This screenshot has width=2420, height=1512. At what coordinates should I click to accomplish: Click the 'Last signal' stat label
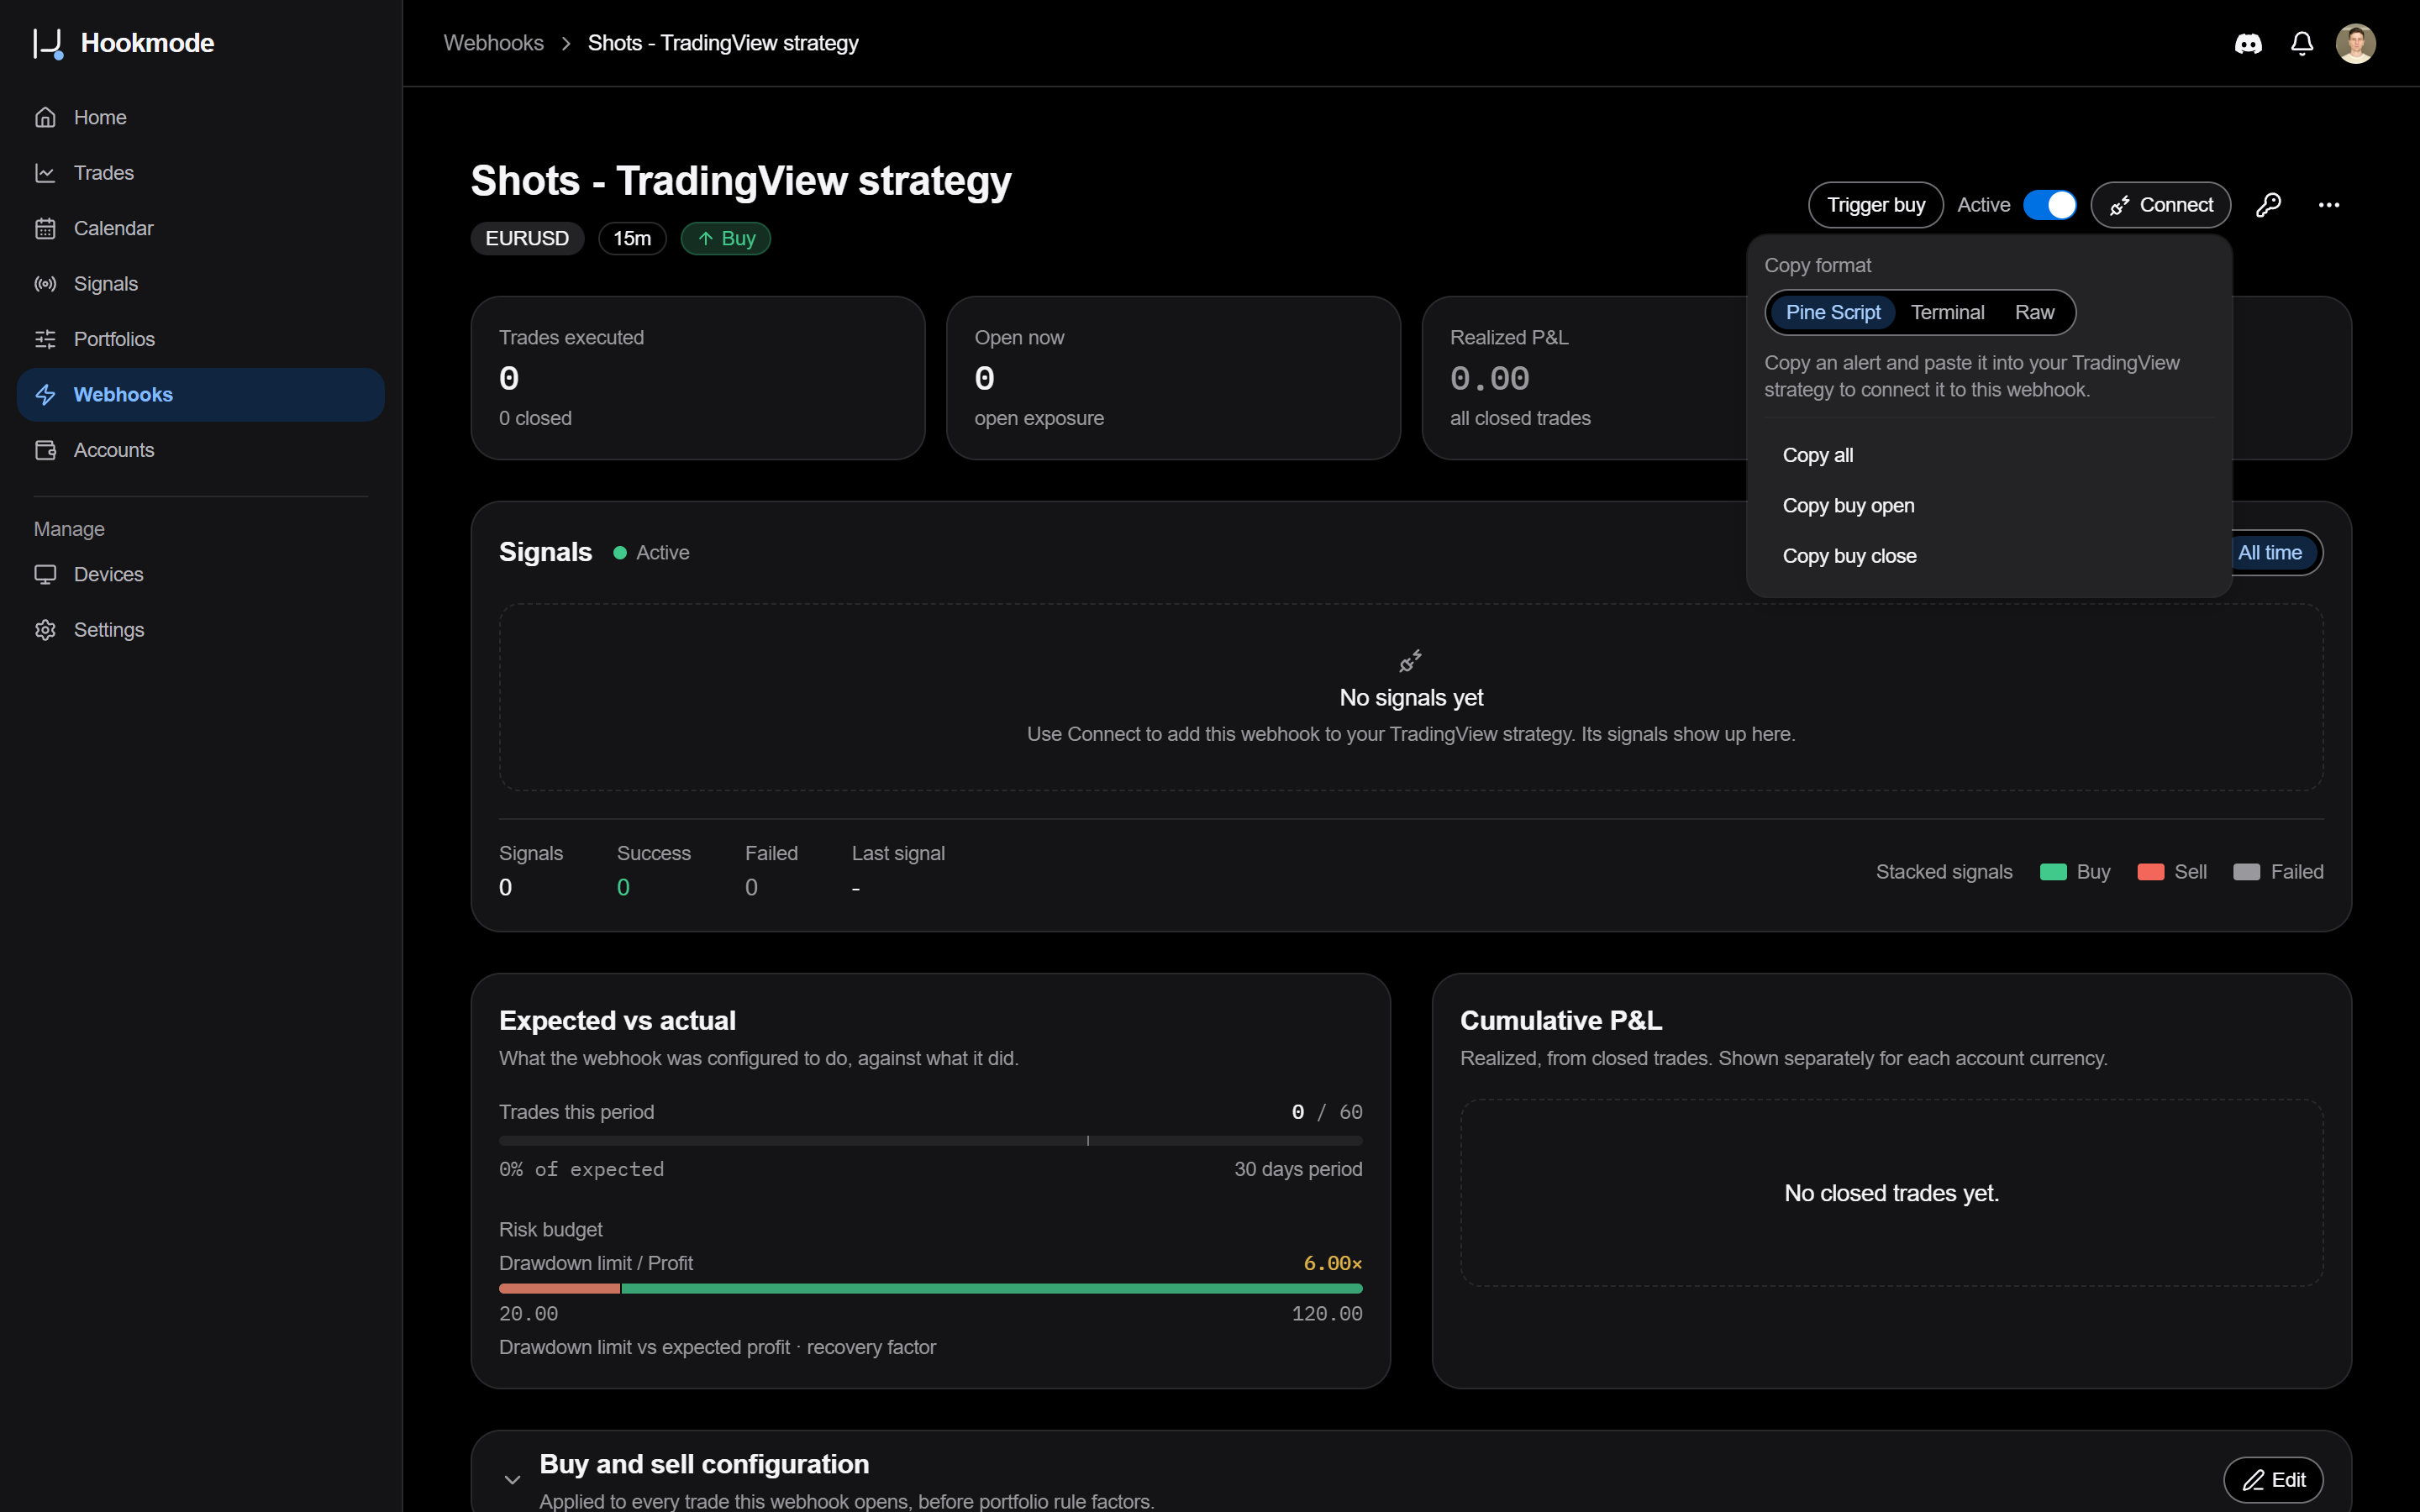point(898,853)
